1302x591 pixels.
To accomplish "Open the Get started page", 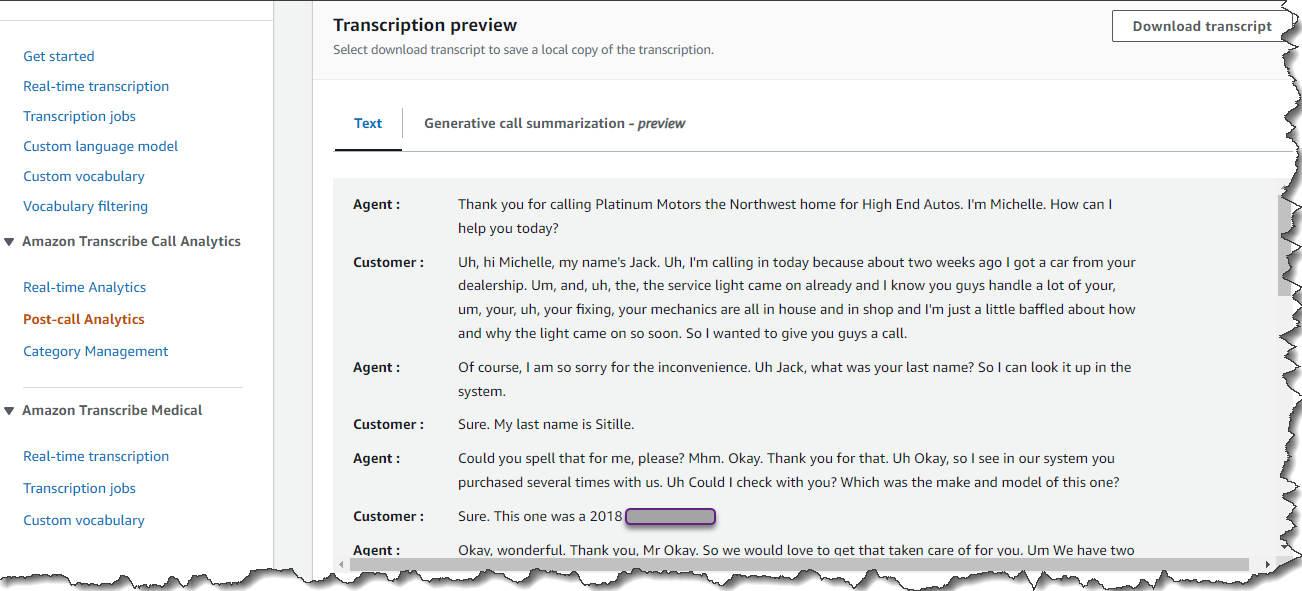I will click(59, 57).
